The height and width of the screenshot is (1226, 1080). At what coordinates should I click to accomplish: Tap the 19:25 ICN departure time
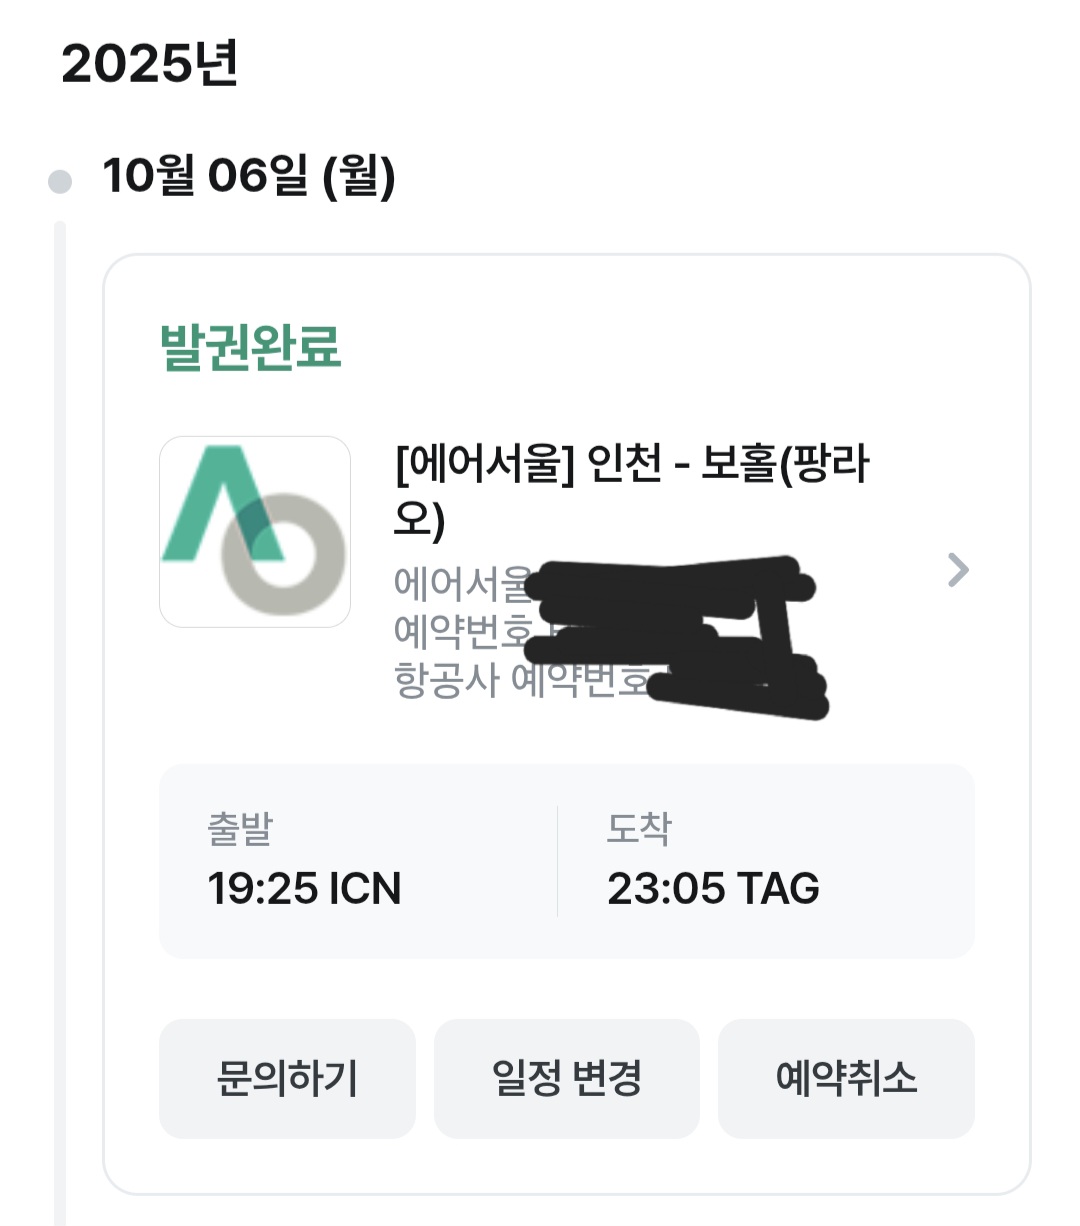[304, 888]
